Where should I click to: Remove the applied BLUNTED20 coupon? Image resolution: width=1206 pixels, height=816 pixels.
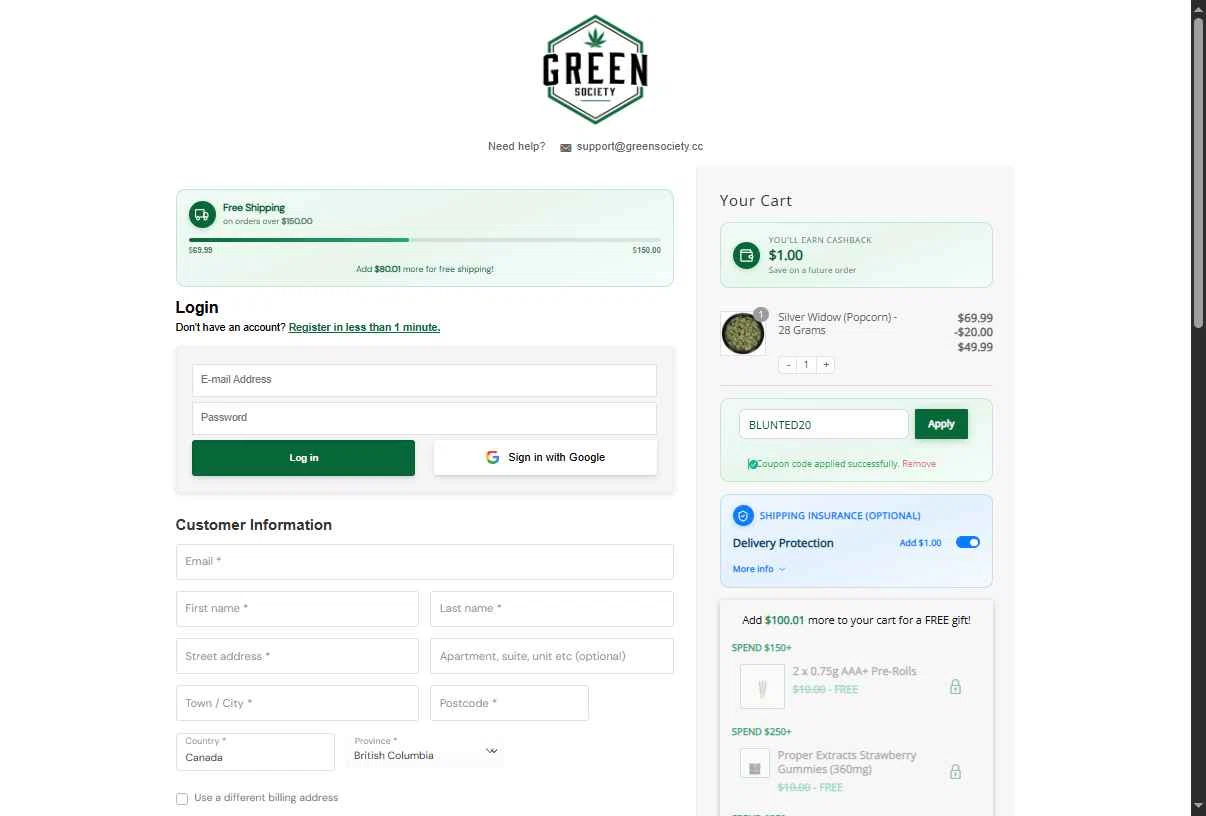(x=919, y=464)
